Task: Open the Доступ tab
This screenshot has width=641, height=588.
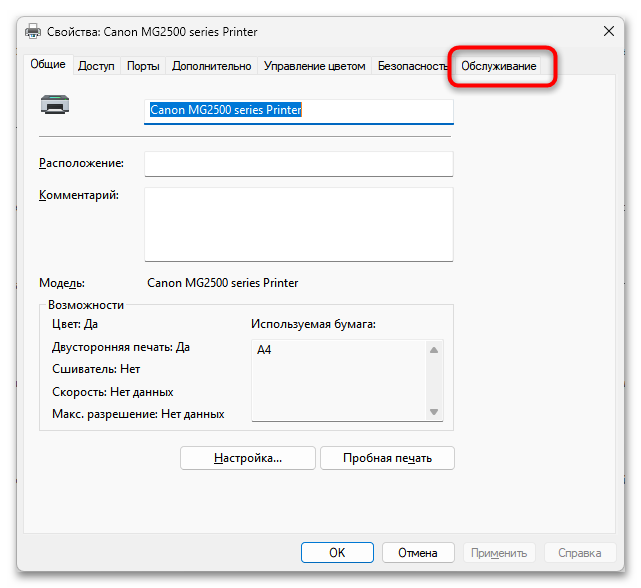Action: coord(96,66)
